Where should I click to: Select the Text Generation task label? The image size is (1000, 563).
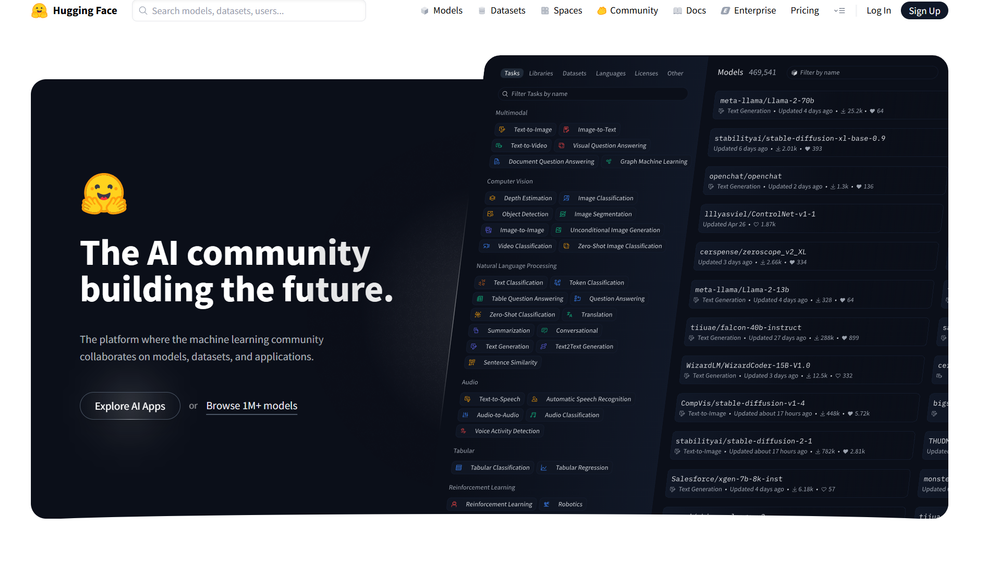click(507, 346)
